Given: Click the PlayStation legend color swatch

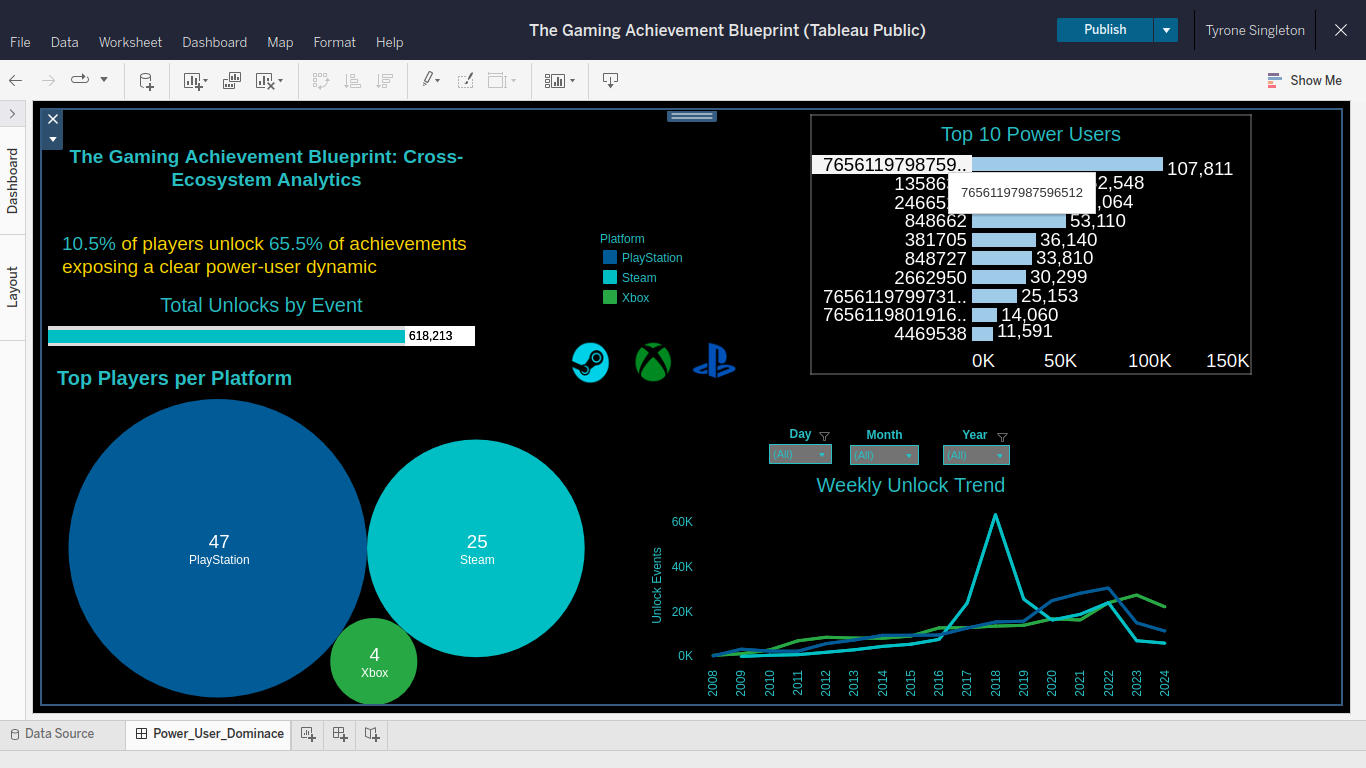Looking at the screenshot, I should coord(610,258).
